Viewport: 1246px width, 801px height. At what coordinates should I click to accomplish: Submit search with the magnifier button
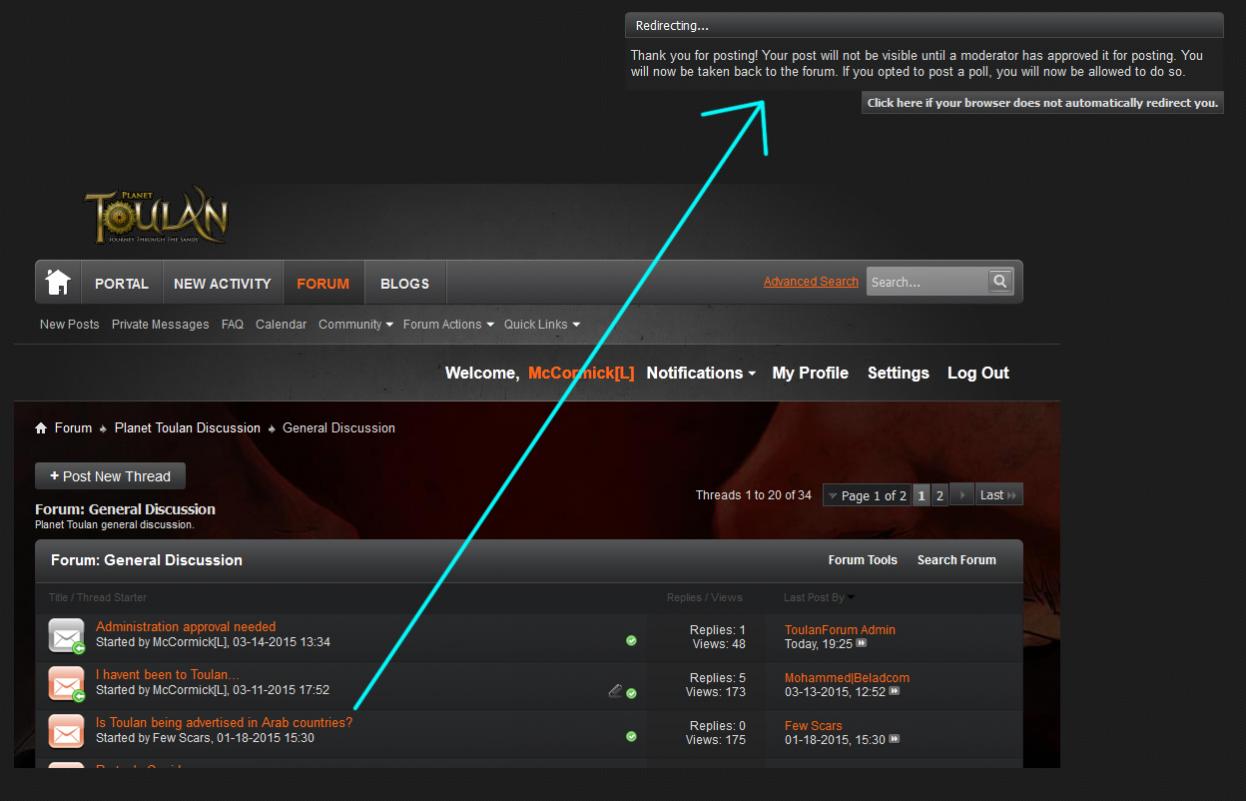1000,282
